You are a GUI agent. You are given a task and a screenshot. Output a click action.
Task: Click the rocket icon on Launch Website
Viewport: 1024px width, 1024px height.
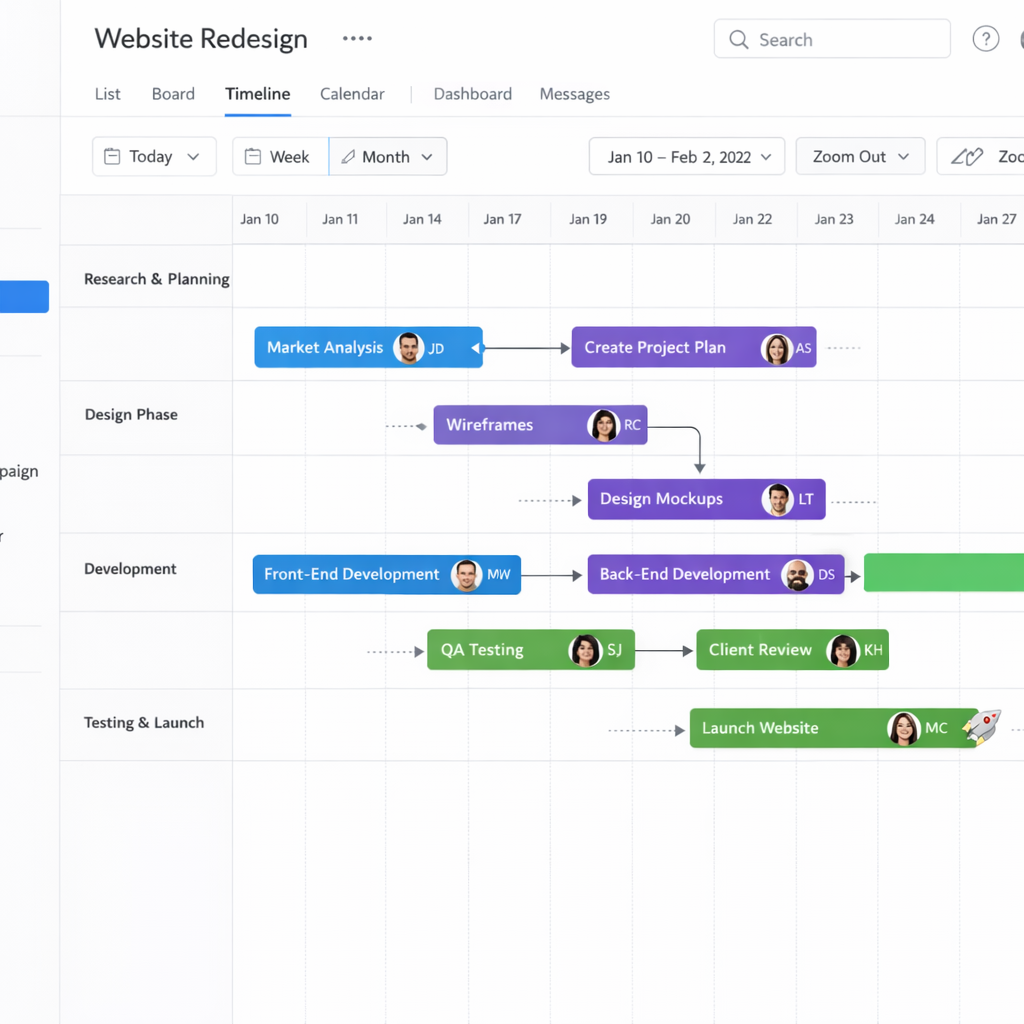982,728
